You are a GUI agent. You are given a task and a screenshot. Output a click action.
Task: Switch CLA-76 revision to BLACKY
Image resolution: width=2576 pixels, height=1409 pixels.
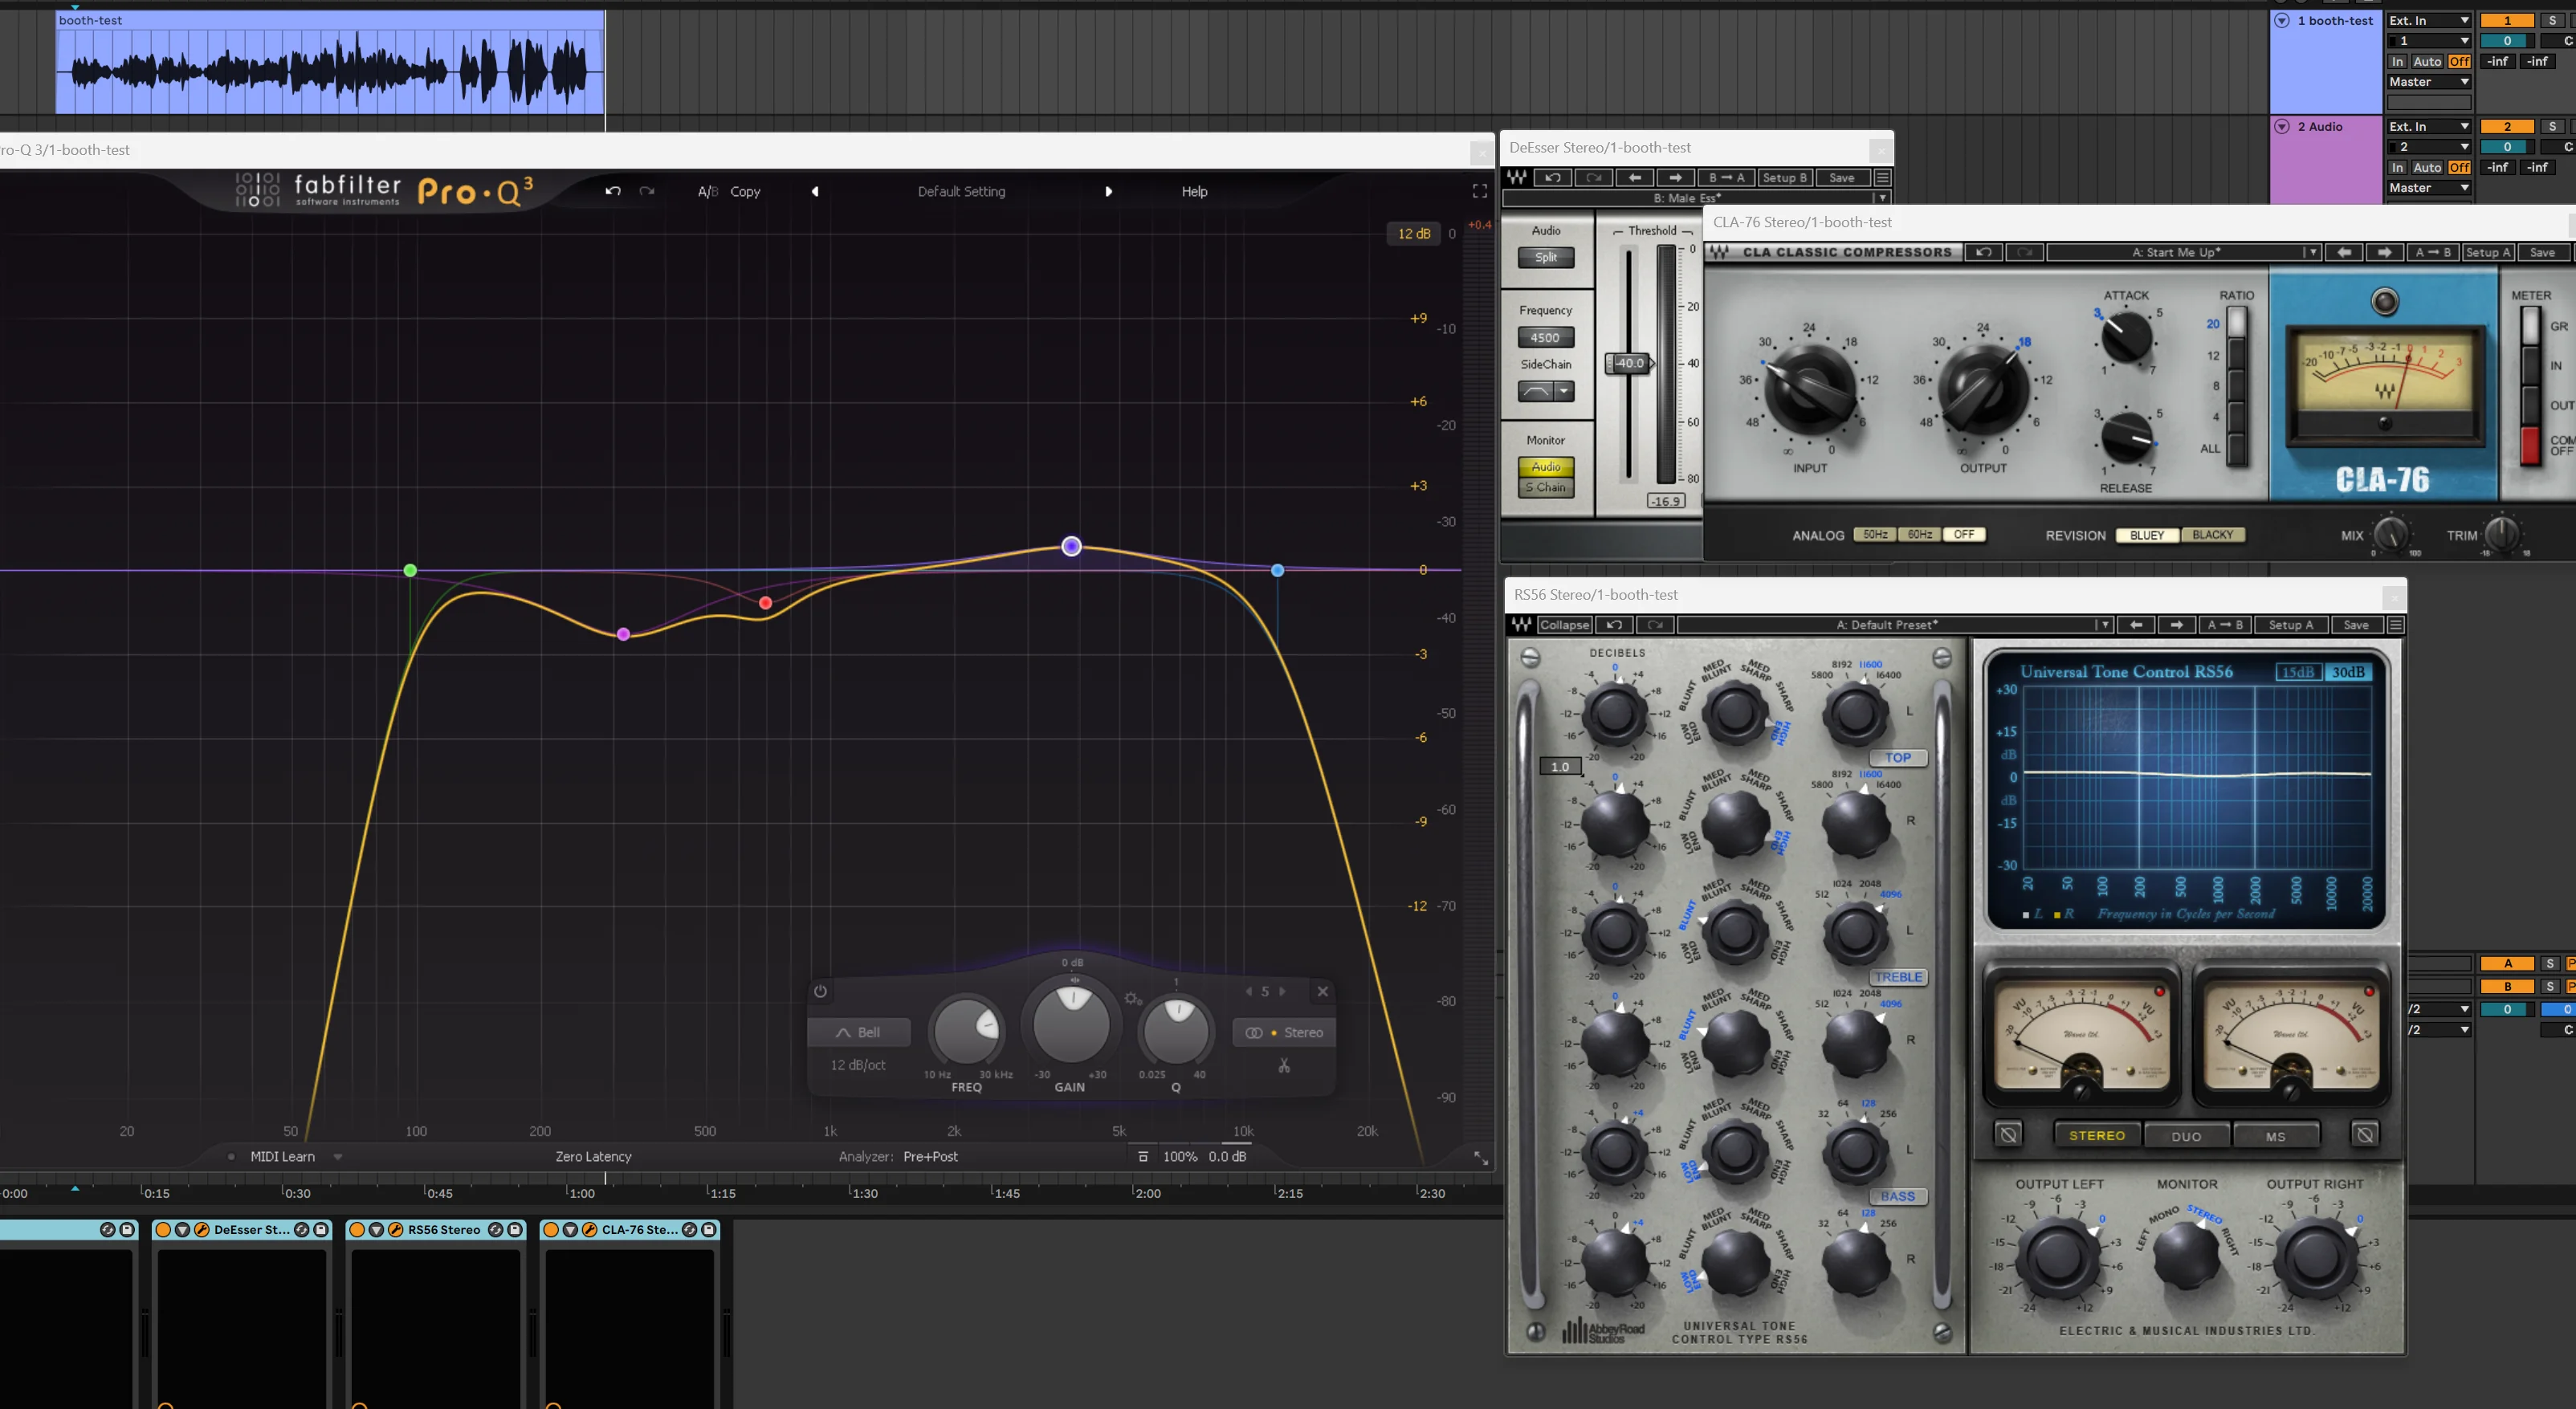[2212, 535]
